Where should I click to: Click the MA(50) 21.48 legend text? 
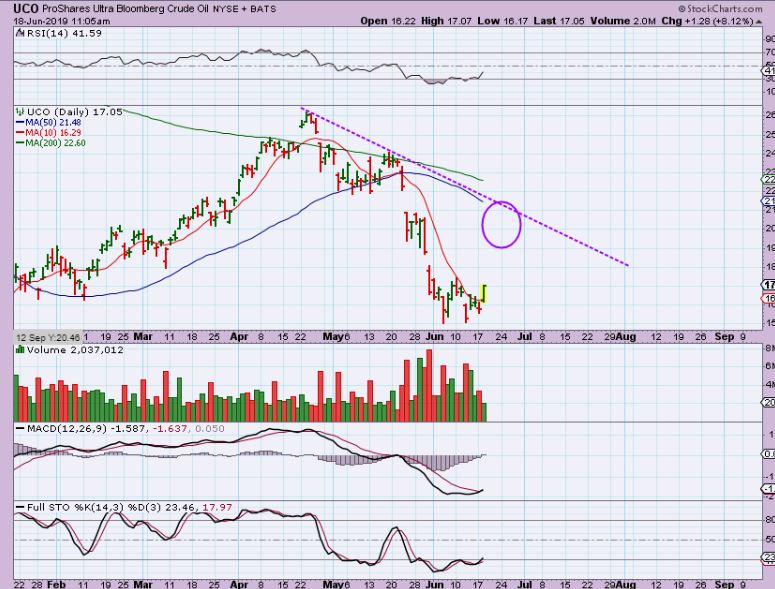(x=53, y=123)
